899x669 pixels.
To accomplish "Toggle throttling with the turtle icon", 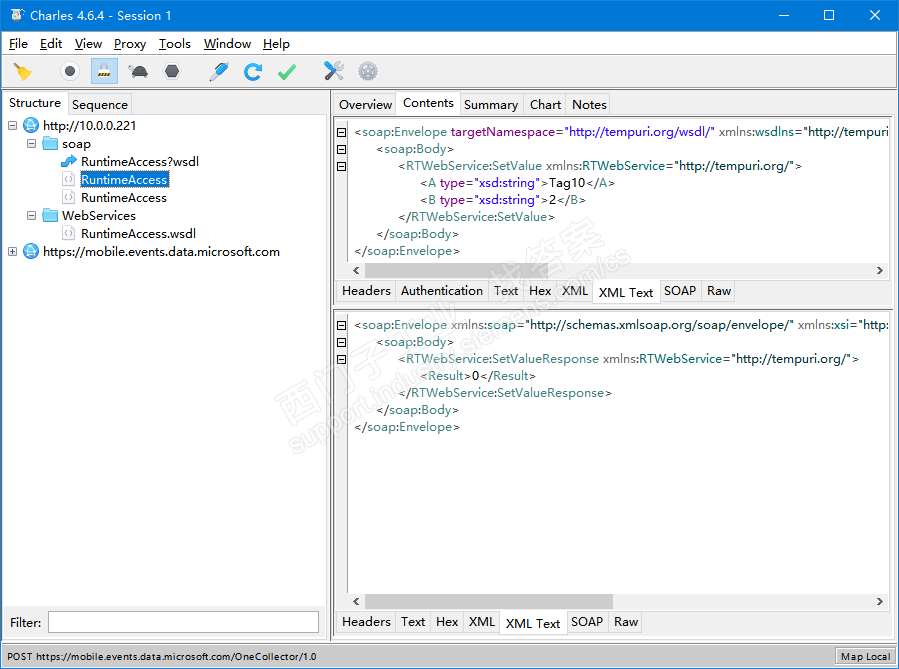I will point(138,71).
